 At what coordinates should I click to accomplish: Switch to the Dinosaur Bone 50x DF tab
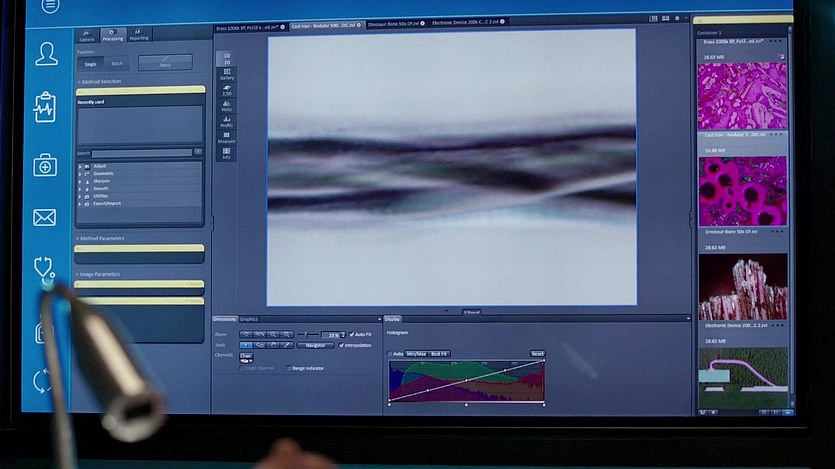[x=396, y=24]
